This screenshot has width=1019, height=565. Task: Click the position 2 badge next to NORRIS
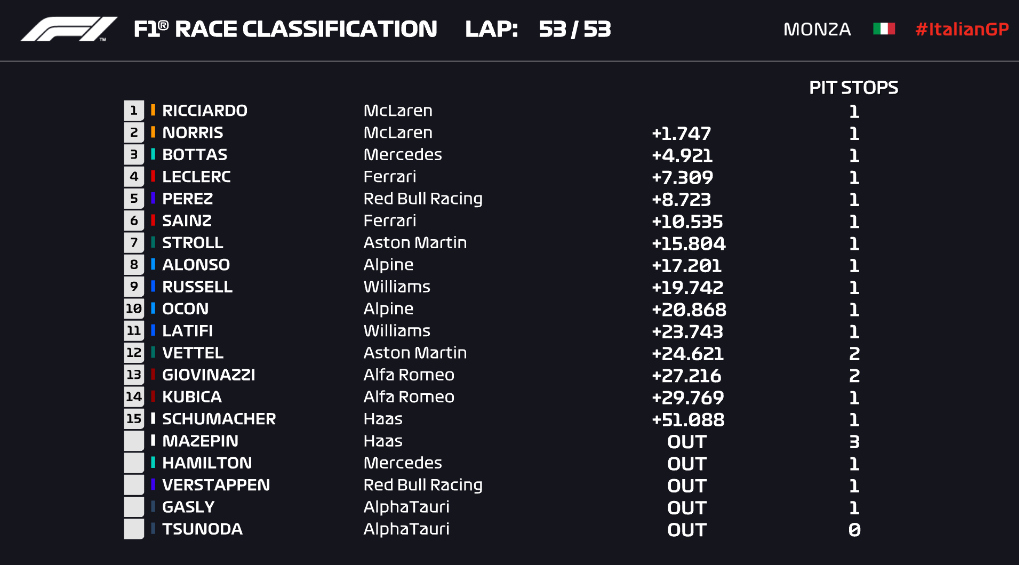[x=133, y=133]
